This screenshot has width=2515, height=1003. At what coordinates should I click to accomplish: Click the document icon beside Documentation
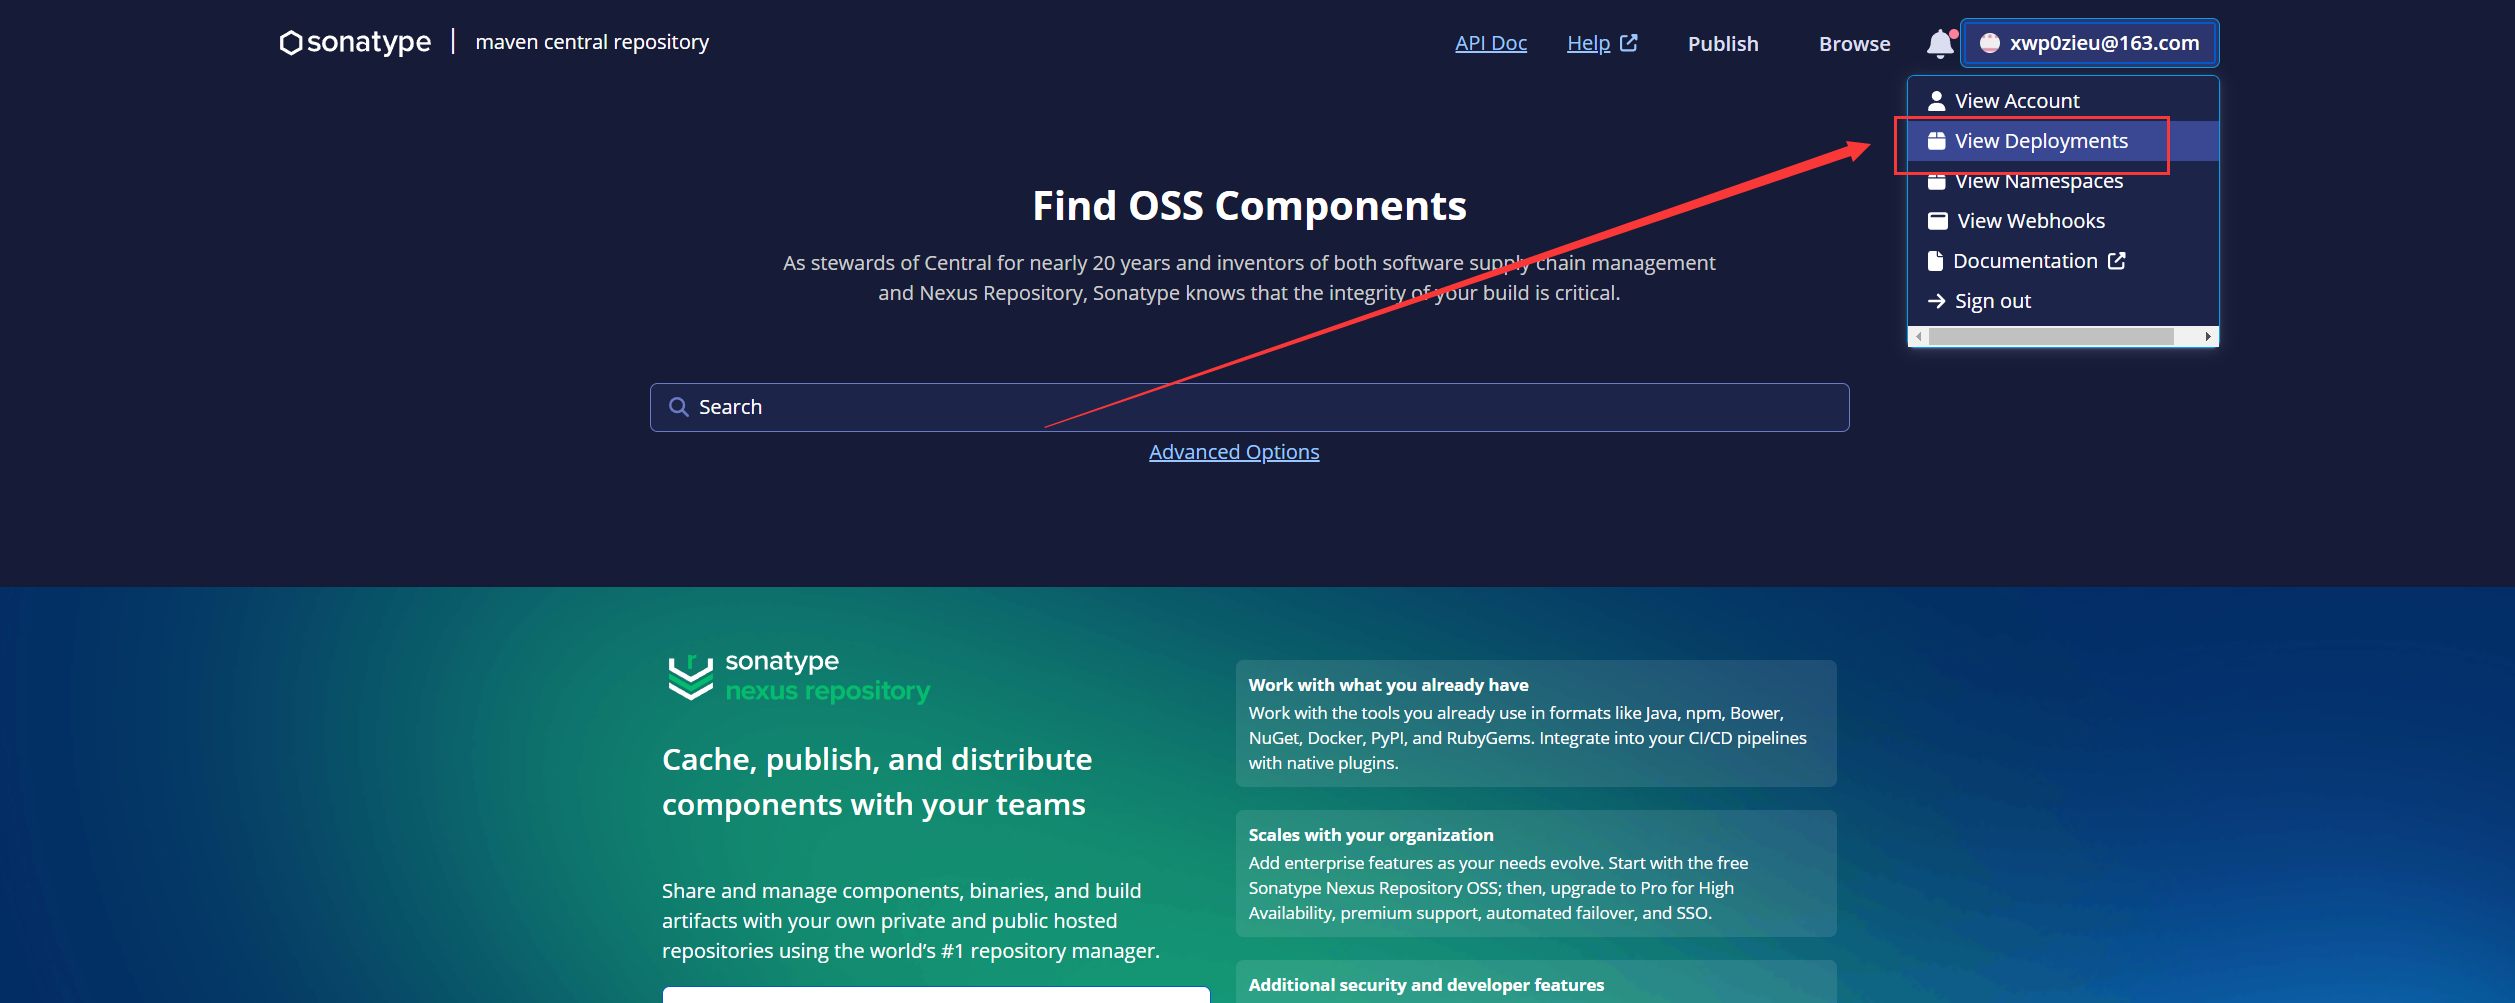1935,261
